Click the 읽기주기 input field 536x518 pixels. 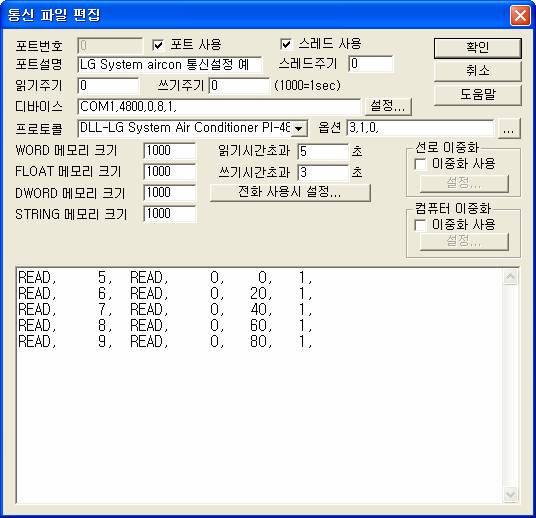(108, 86)
